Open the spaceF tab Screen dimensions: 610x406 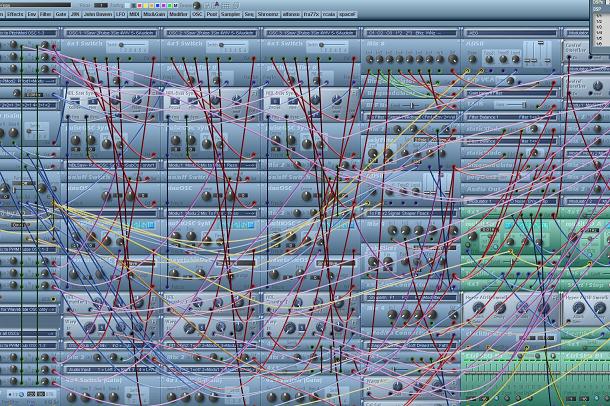pyautogui.click(x=347, y=14)
